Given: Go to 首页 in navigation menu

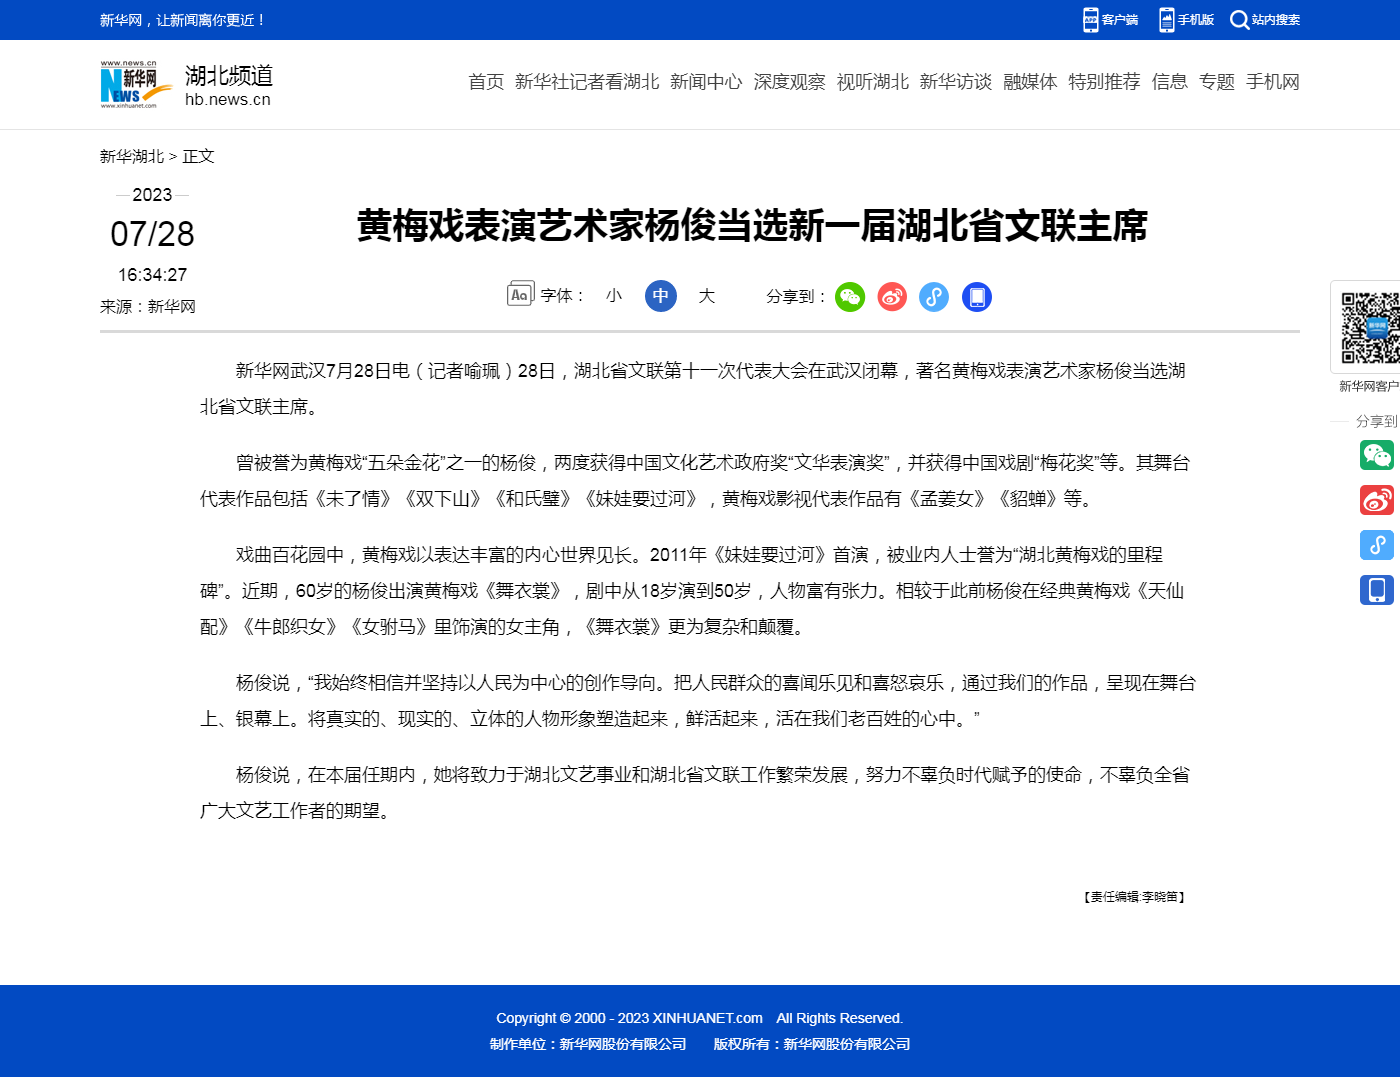Looking at the screenshot, I should coord(486,82).
